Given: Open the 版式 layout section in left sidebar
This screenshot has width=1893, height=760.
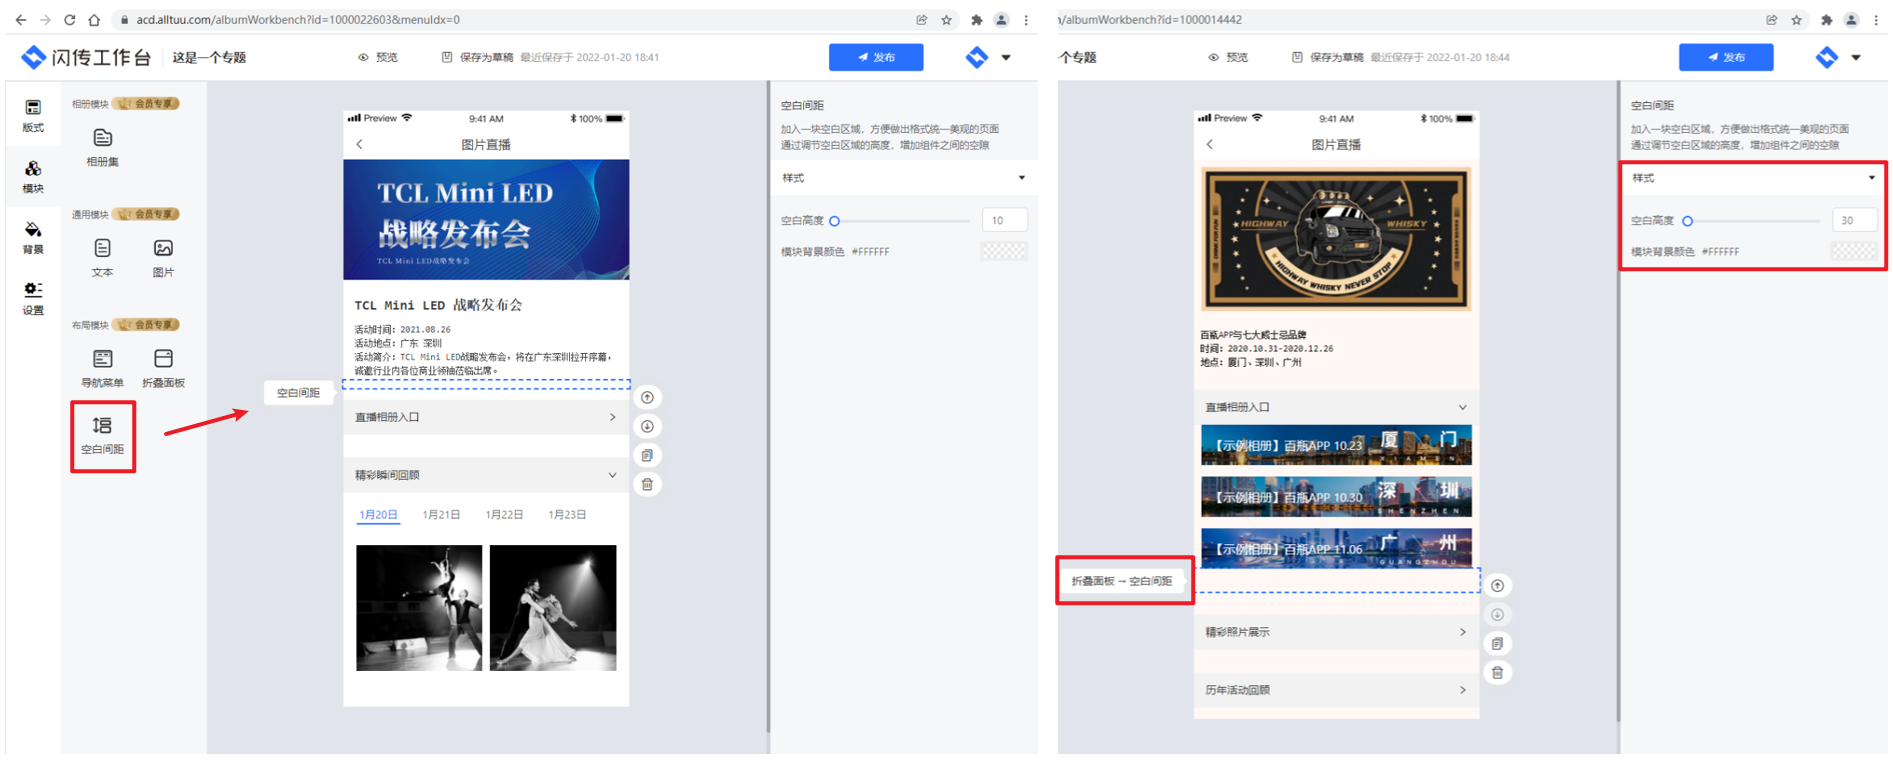Looking at the screenshot, I should [33, 116].
